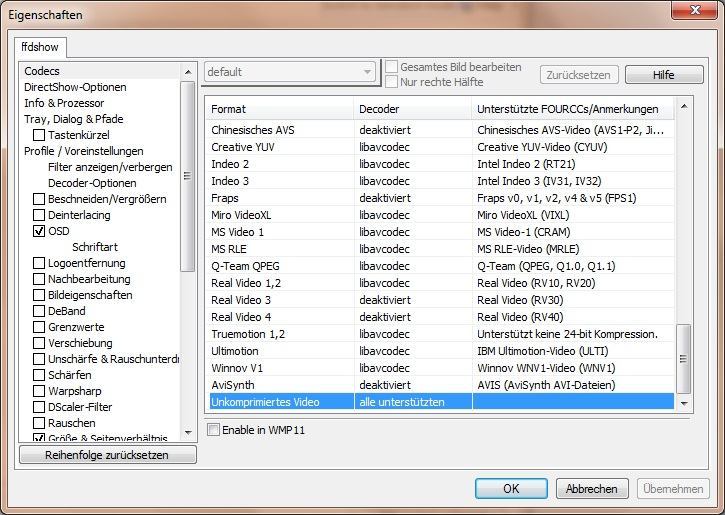Viewport: 725px width, 515px height.
Task: Open Profile / Voreinstellungen page
Action: pyautogui.click(x=84, y=151)
